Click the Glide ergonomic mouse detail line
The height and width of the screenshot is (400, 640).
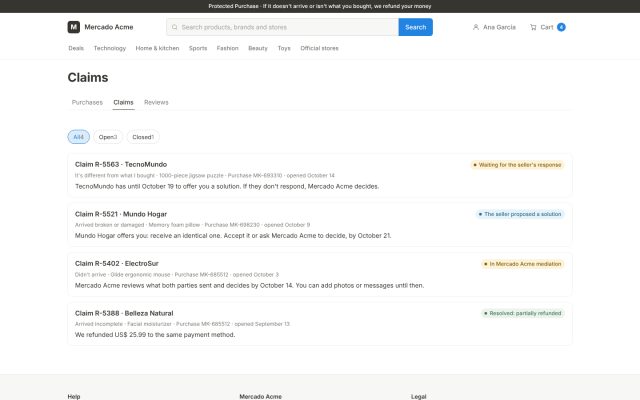point(177,275)
